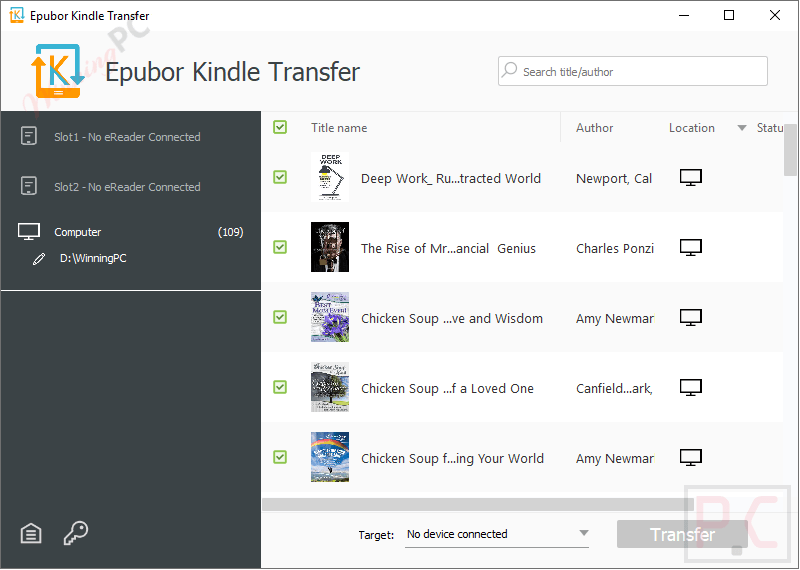Click the Deep Work book cover thumbnail
Viewport: 800px width, 570px height.
330,177
